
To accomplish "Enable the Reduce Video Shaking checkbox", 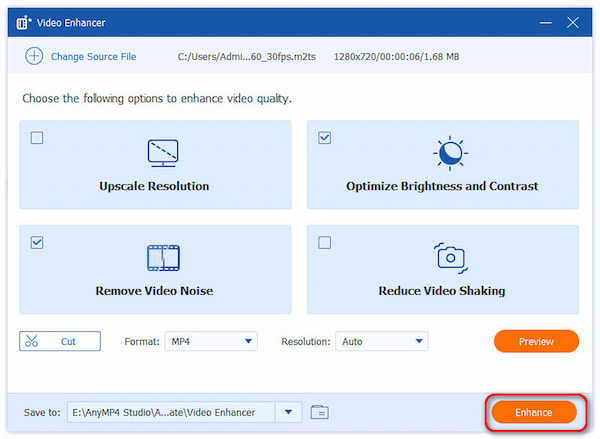I will pyautogui.click(x=325, y=242).
